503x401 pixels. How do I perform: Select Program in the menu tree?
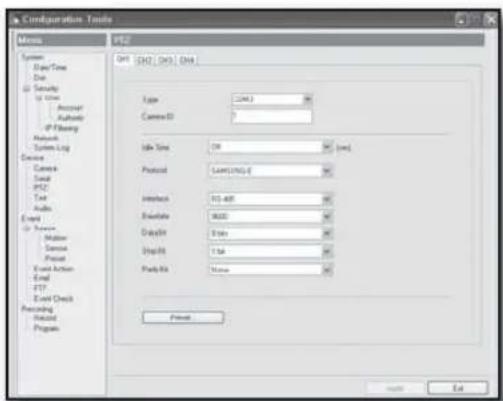tap(46, 328)
